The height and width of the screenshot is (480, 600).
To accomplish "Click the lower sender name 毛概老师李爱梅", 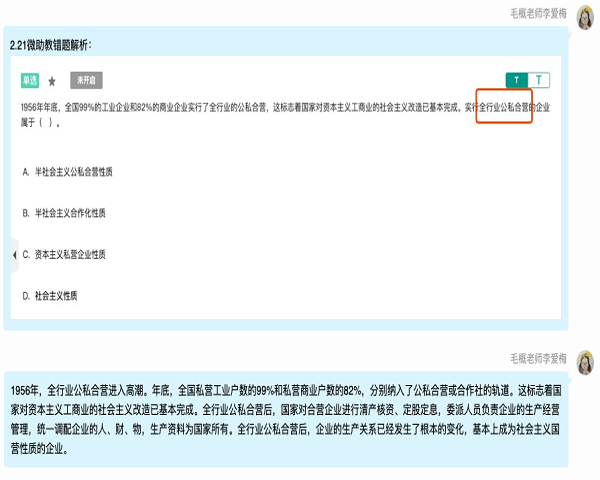I will coord(537,356).
